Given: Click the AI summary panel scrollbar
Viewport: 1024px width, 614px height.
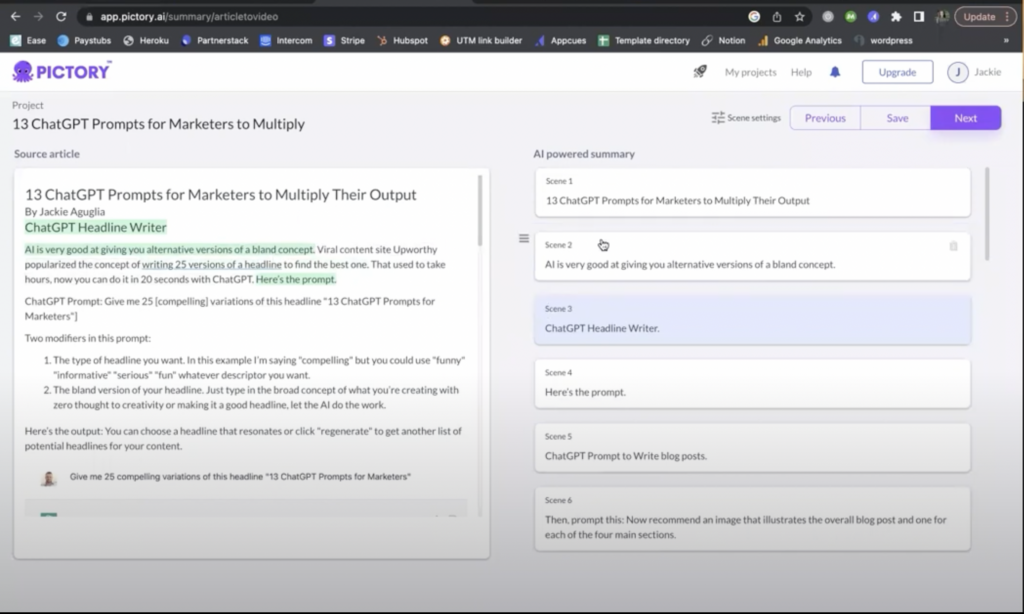Looking at the screenshot, I should pos(986,214).
